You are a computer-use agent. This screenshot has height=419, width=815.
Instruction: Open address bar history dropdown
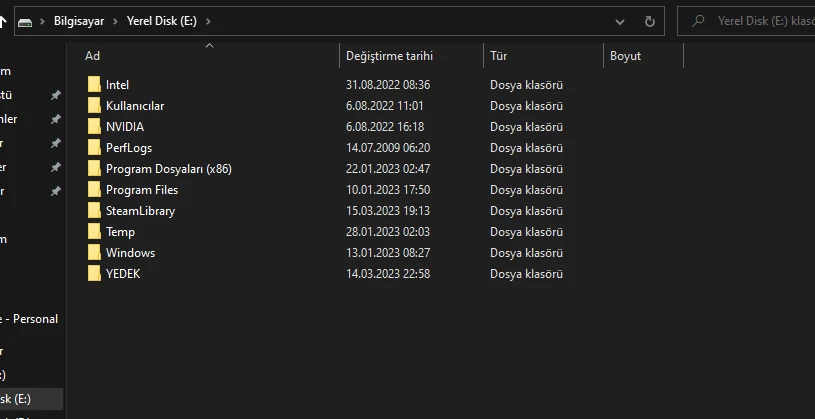point(620,22)
